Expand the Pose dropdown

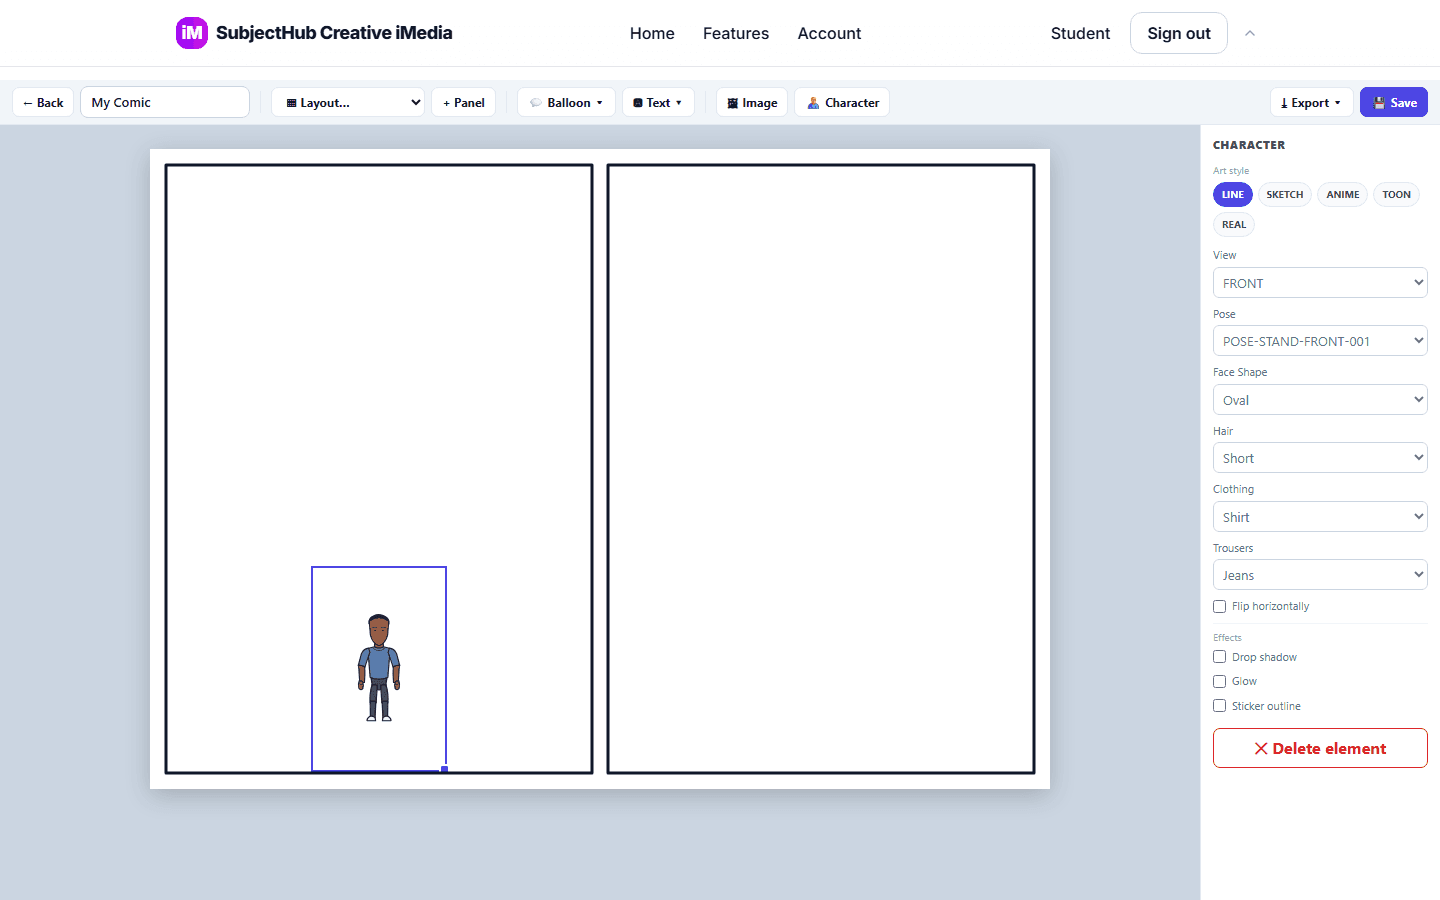pyautogui.click(x=1320, y=341)
